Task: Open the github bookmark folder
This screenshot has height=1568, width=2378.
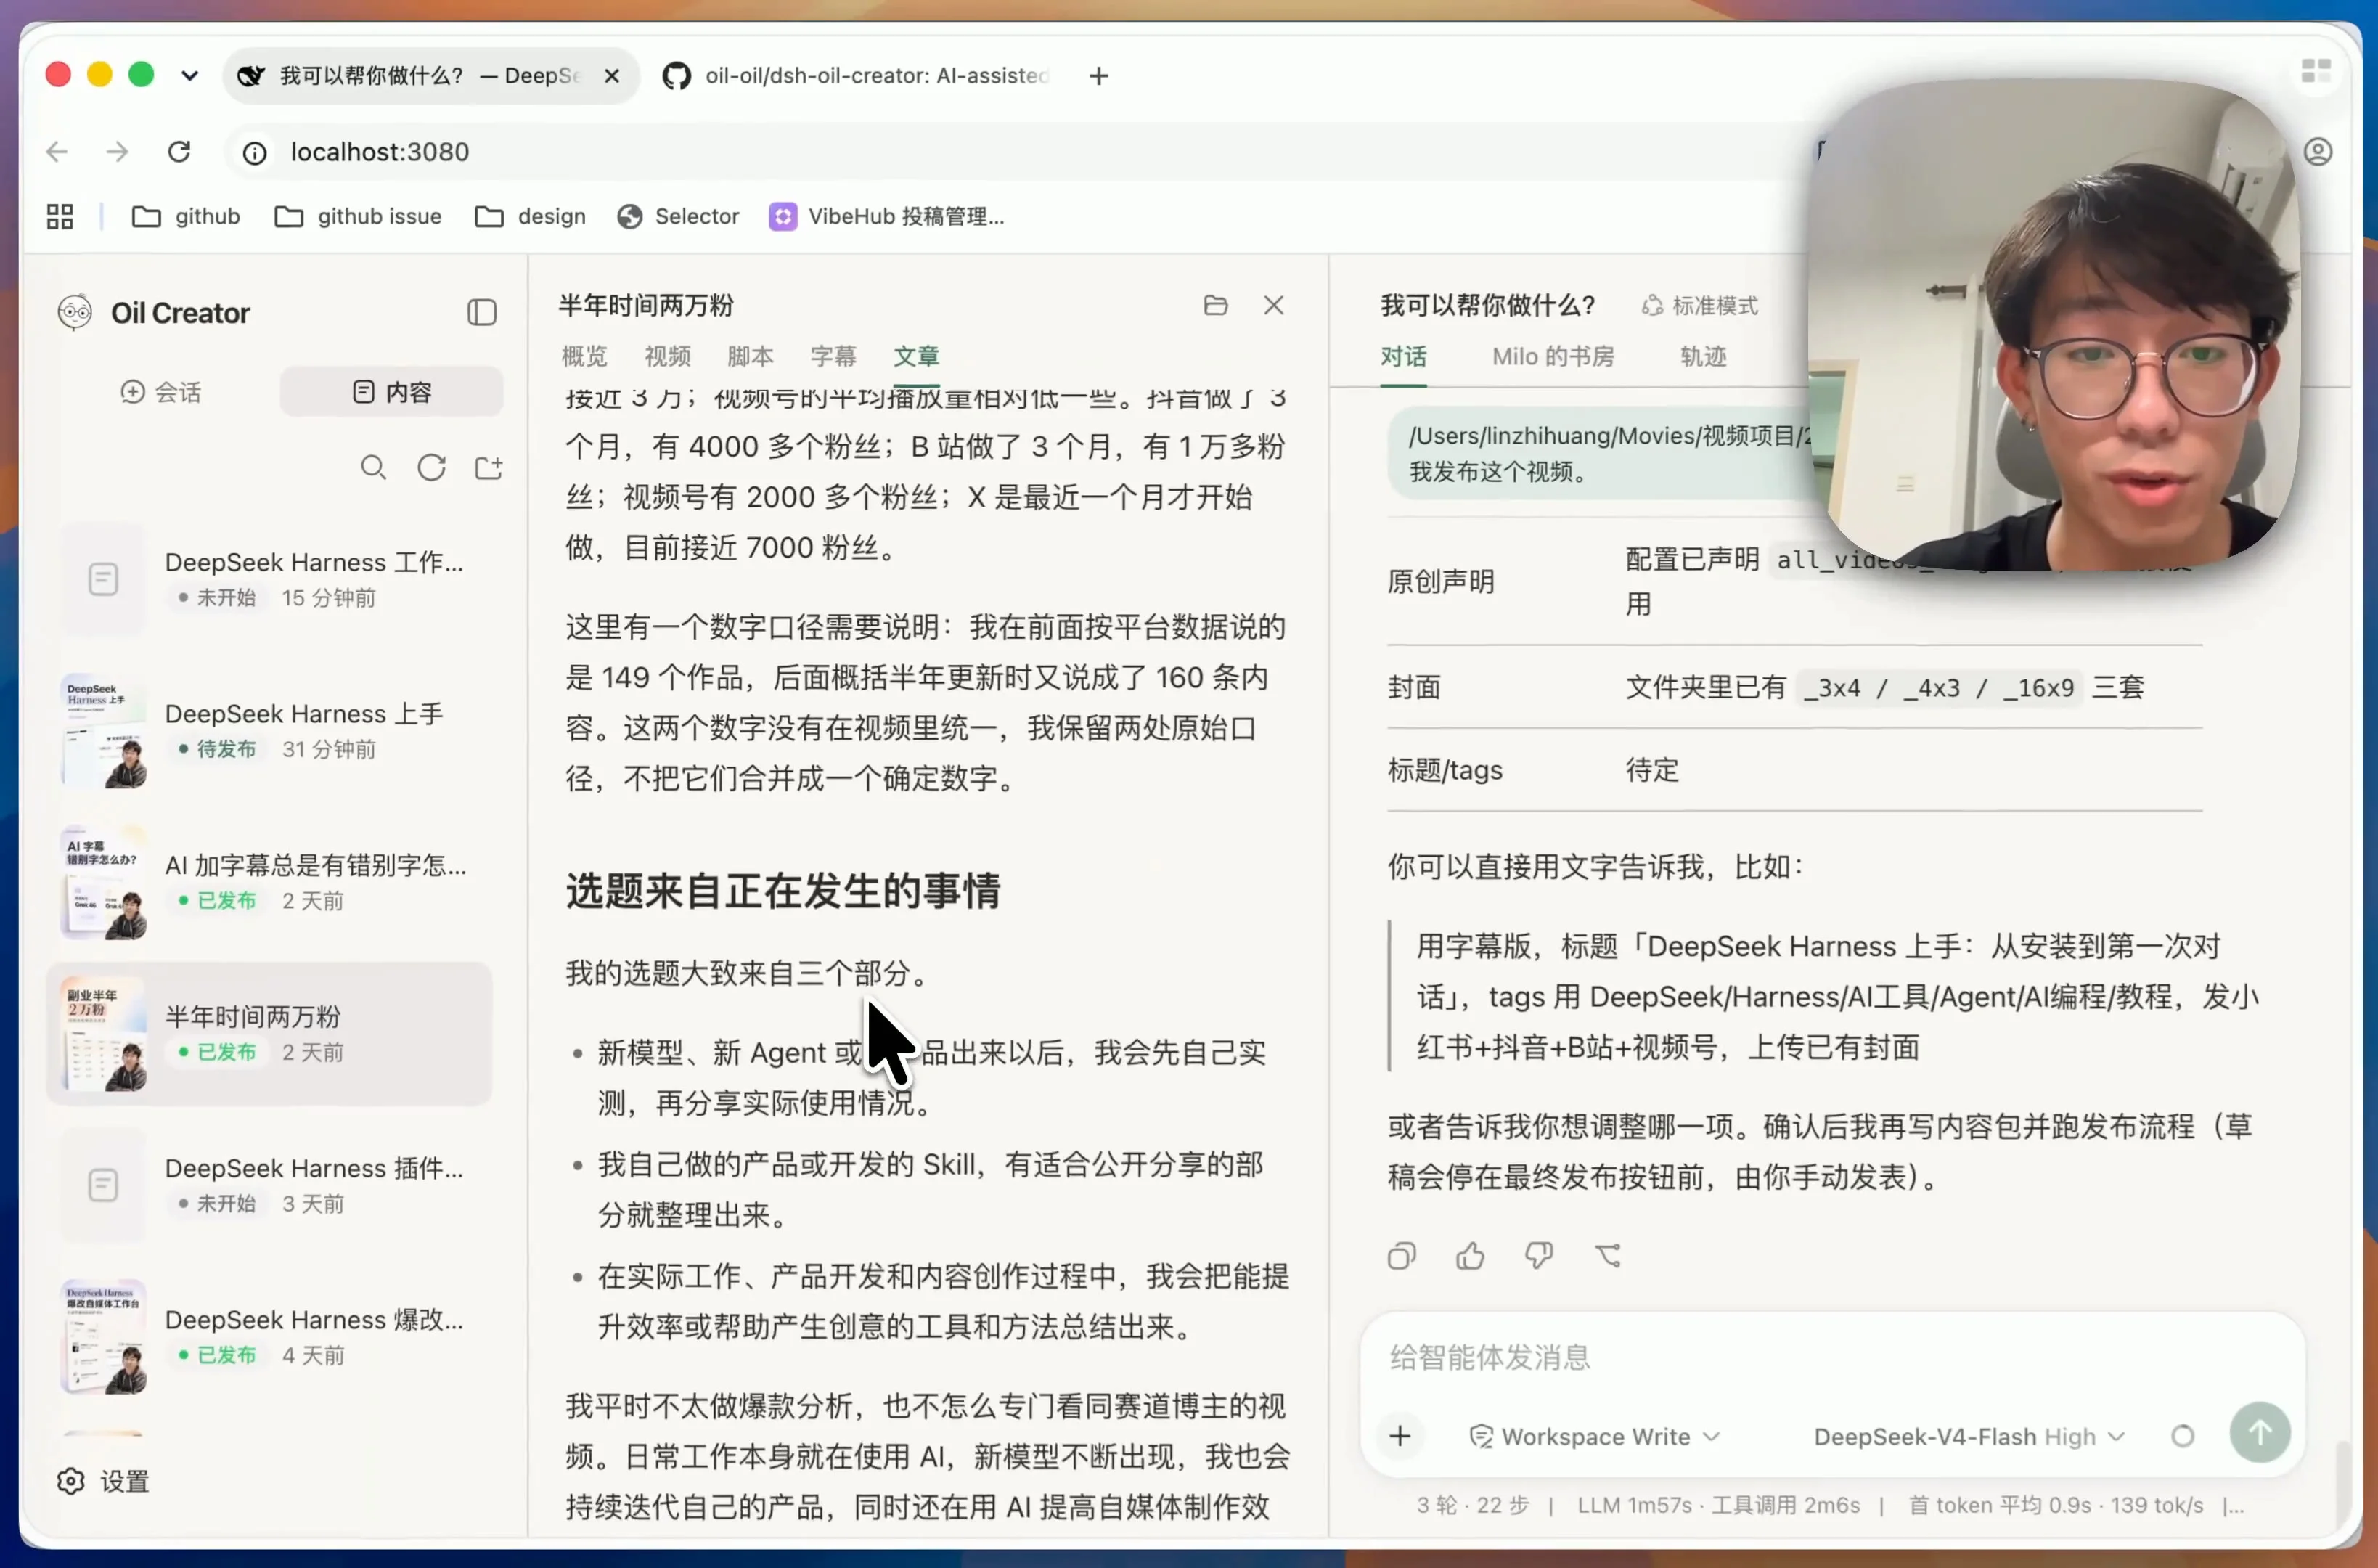Action: pos(186,216)
